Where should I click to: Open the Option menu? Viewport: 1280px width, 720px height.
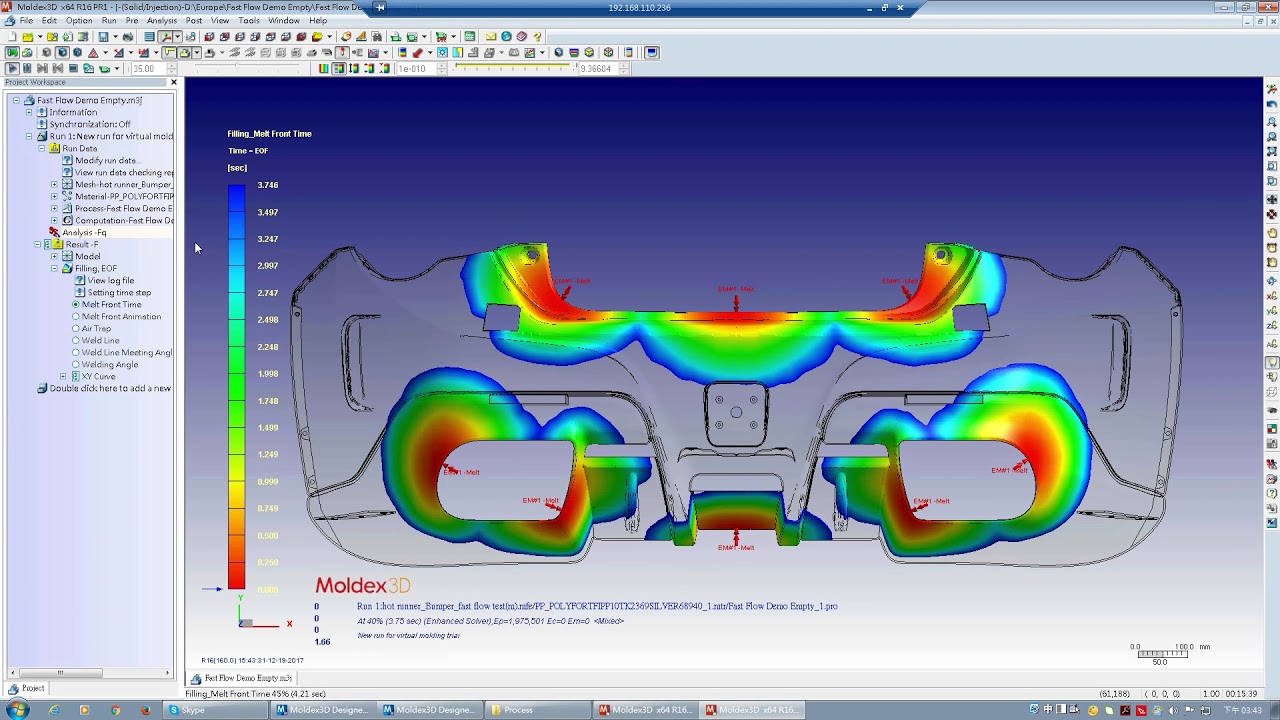coord(79,20)
